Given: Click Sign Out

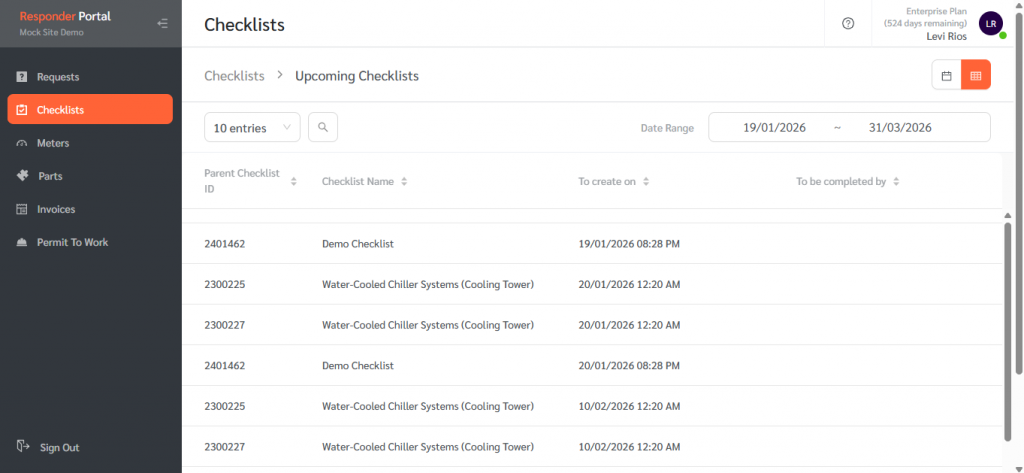Looking at the screenshot, I should [x=59, y=447].
